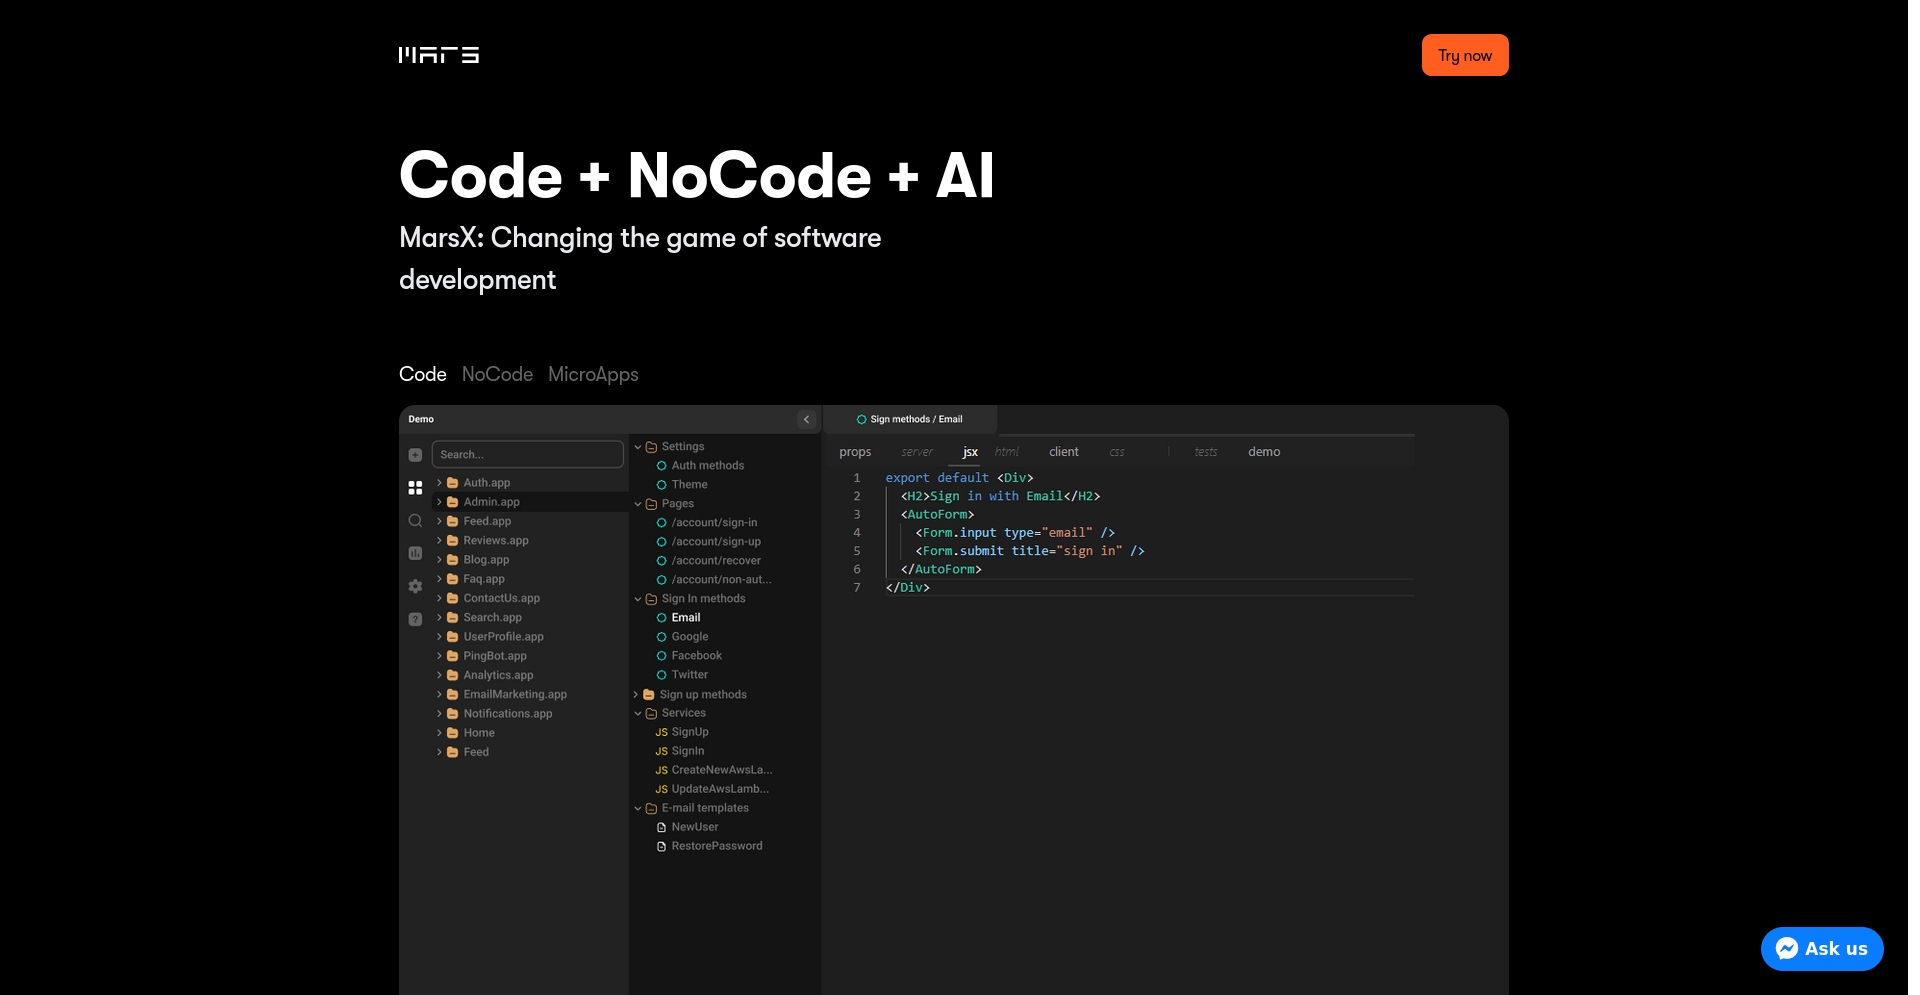Image resolution: width=1920 pixels, height=995 pixels.
Task: Select the Code tab
Action: (423, 374)
